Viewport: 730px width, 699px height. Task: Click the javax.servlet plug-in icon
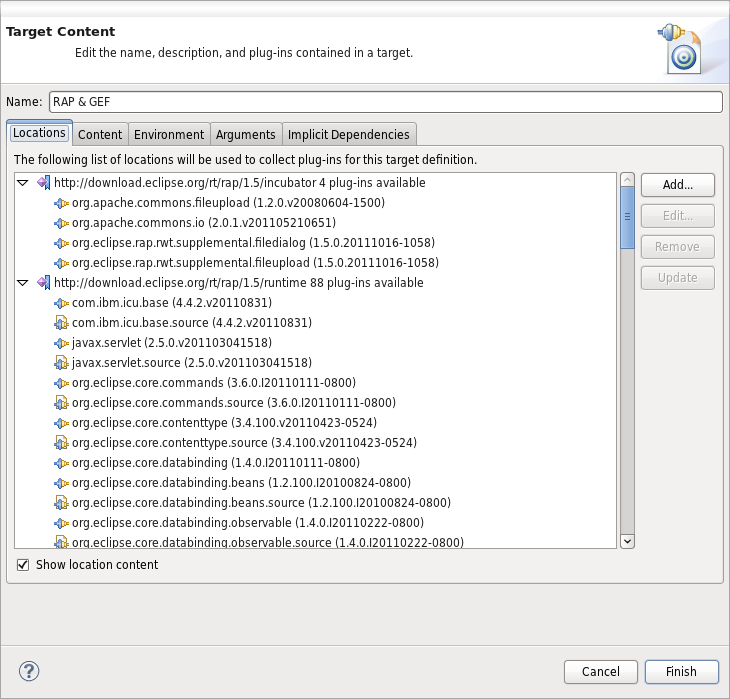tap(61, 343)
